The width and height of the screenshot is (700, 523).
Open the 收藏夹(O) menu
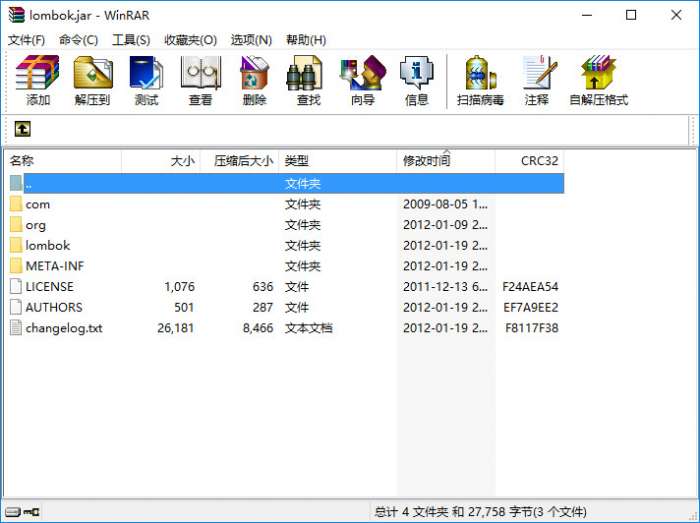[191, 40]
